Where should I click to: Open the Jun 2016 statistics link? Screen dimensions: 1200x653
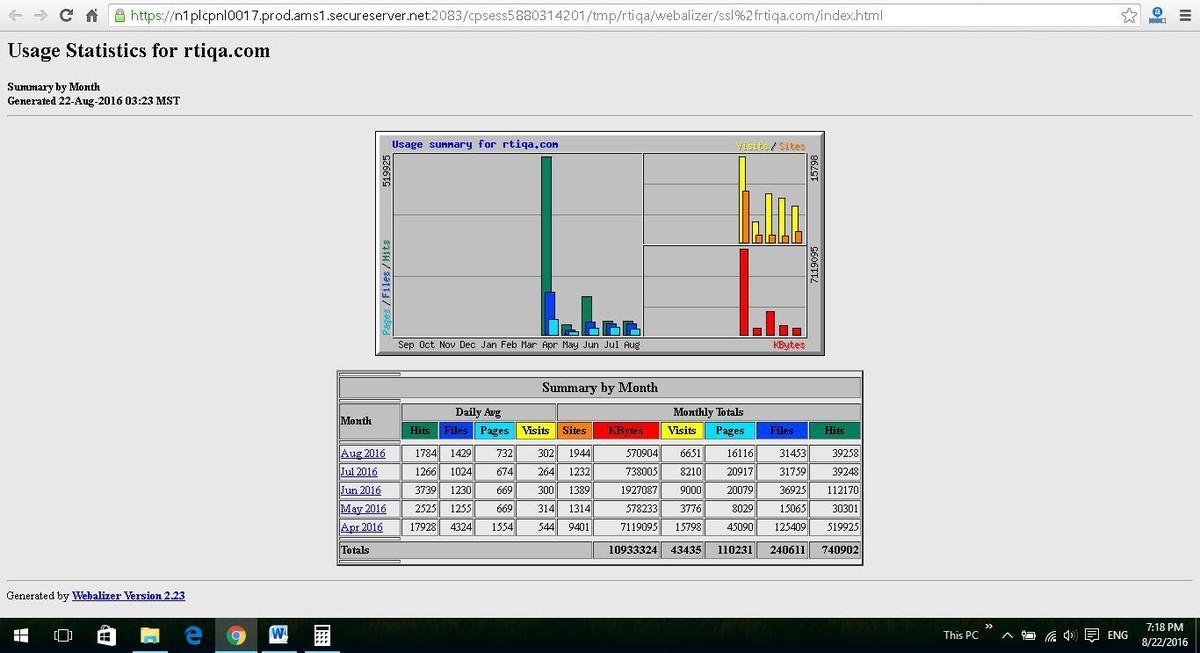pyautogui.click(x=362, y=490)
